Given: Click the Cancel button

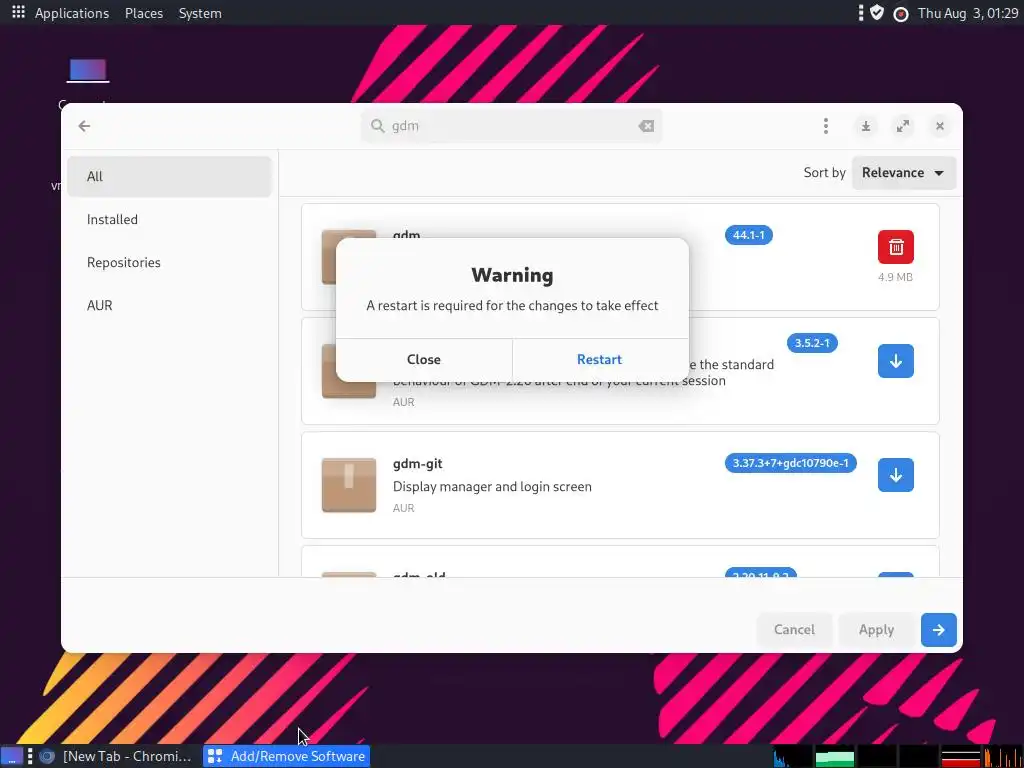Looking at the screenshot, I should [794, 630].
